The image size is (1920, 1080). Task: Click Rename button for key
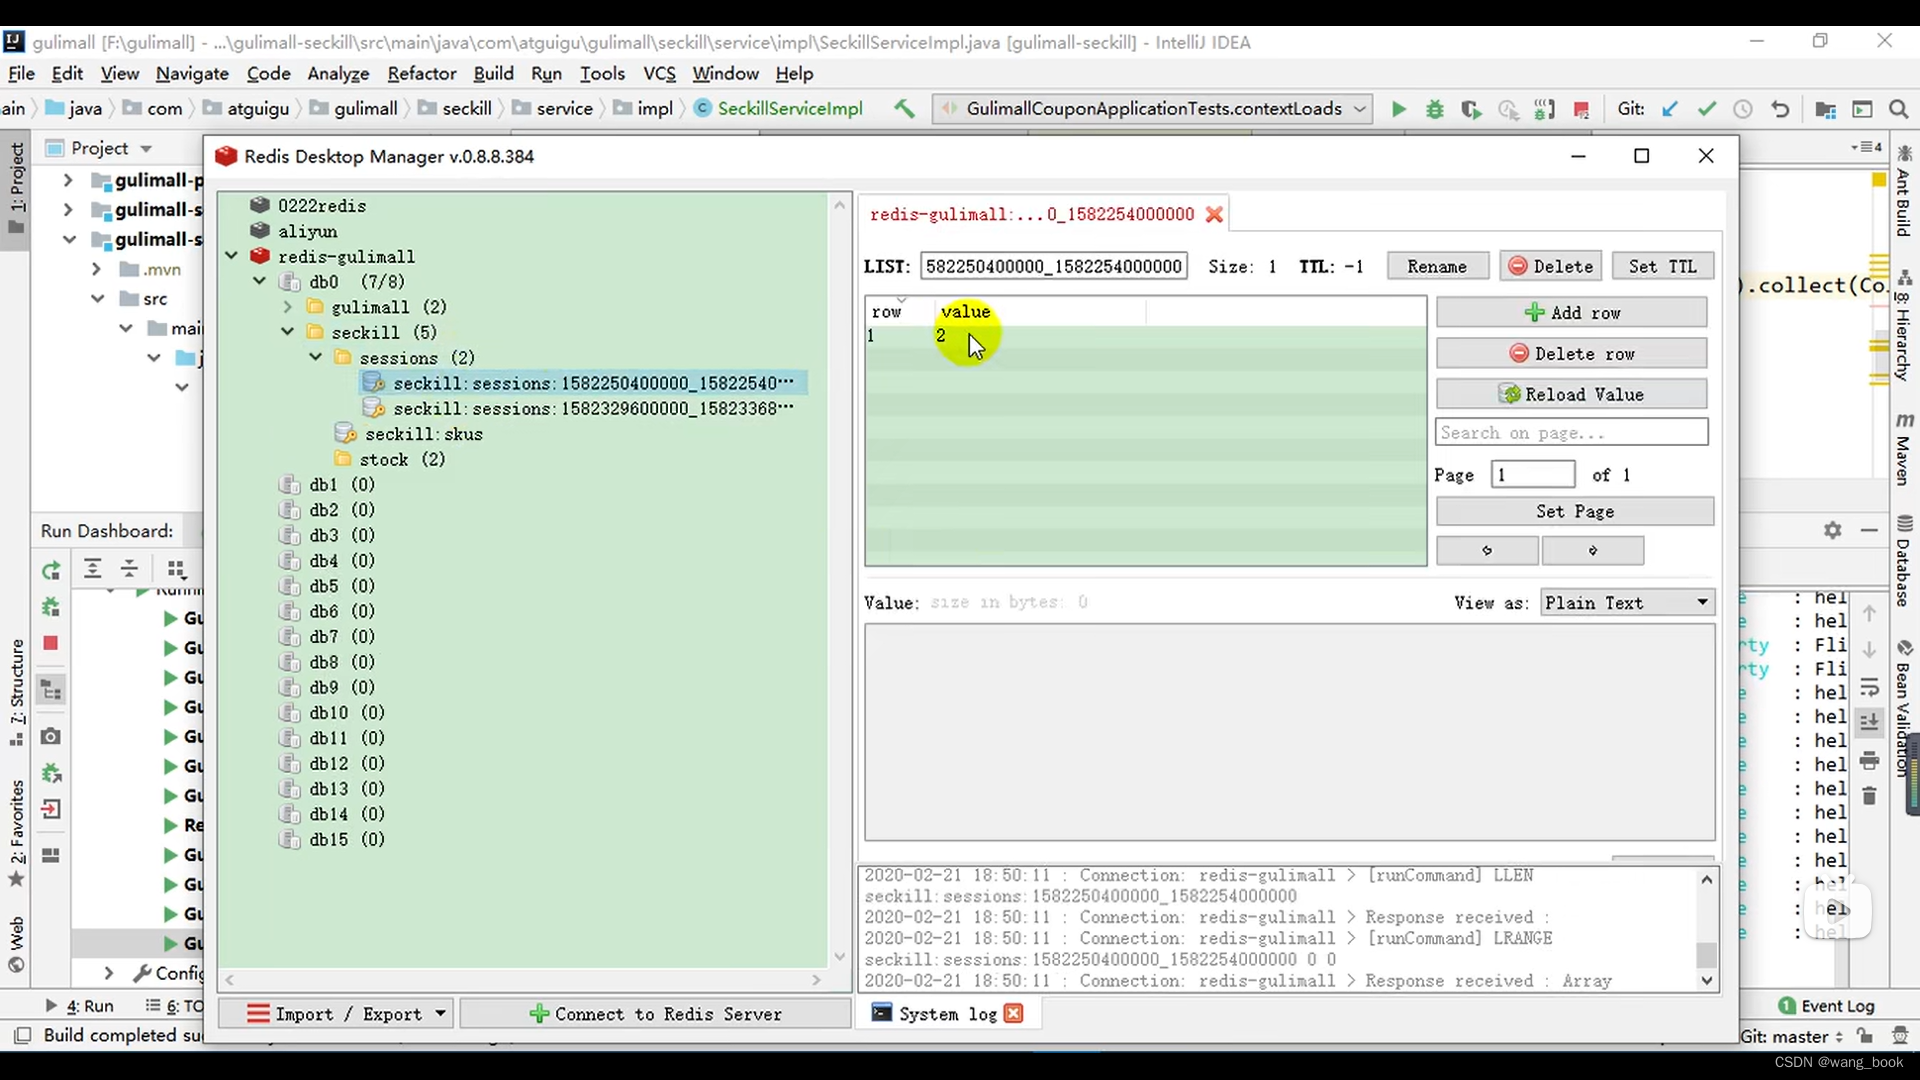[1437, 266]
